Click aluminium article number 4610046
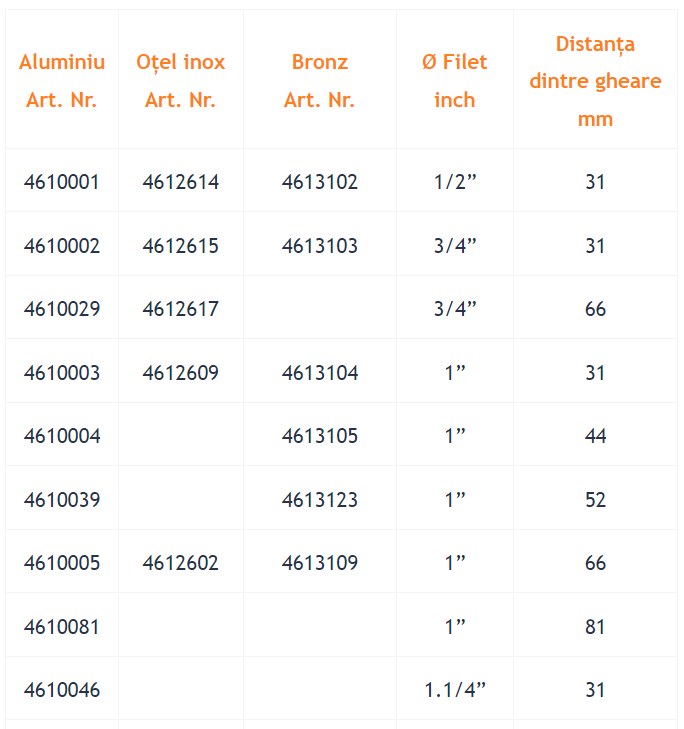 pos(62,689)
